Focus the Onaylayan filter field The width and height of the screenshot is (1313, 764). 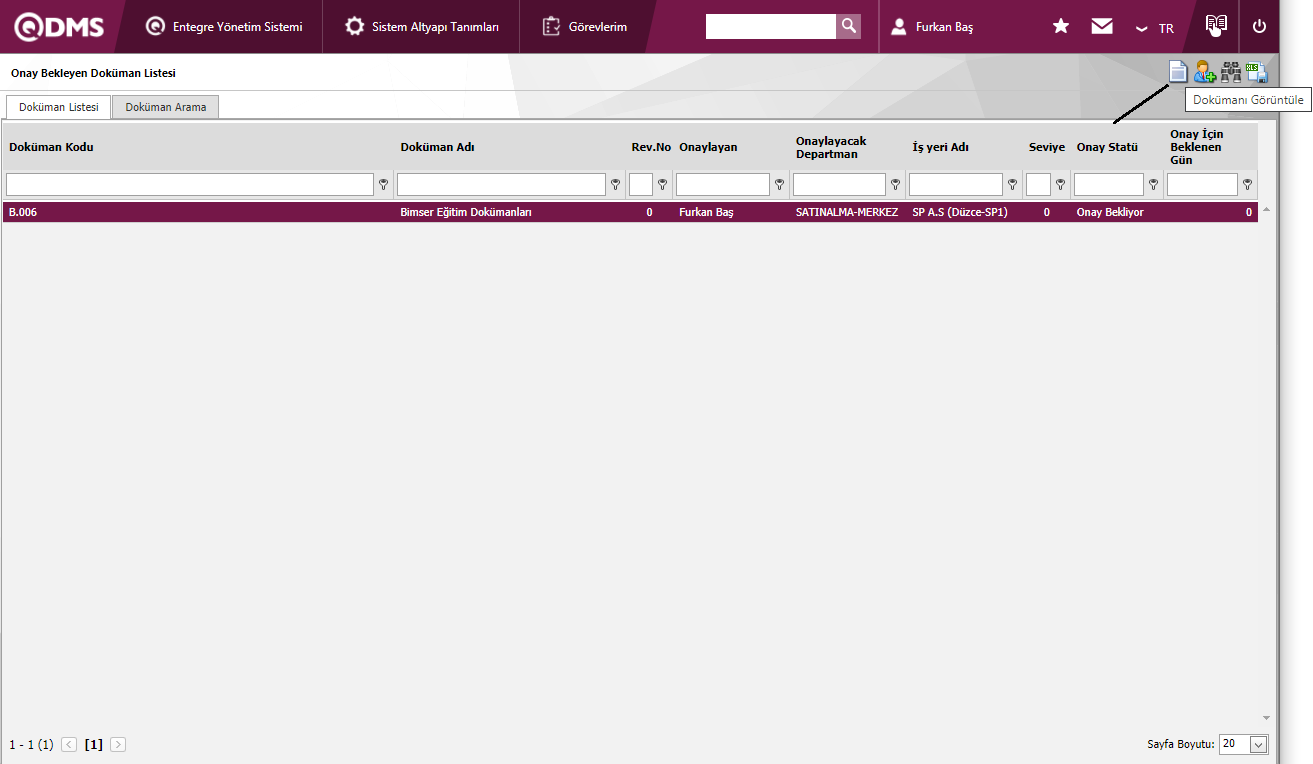(x=723, y=185)
